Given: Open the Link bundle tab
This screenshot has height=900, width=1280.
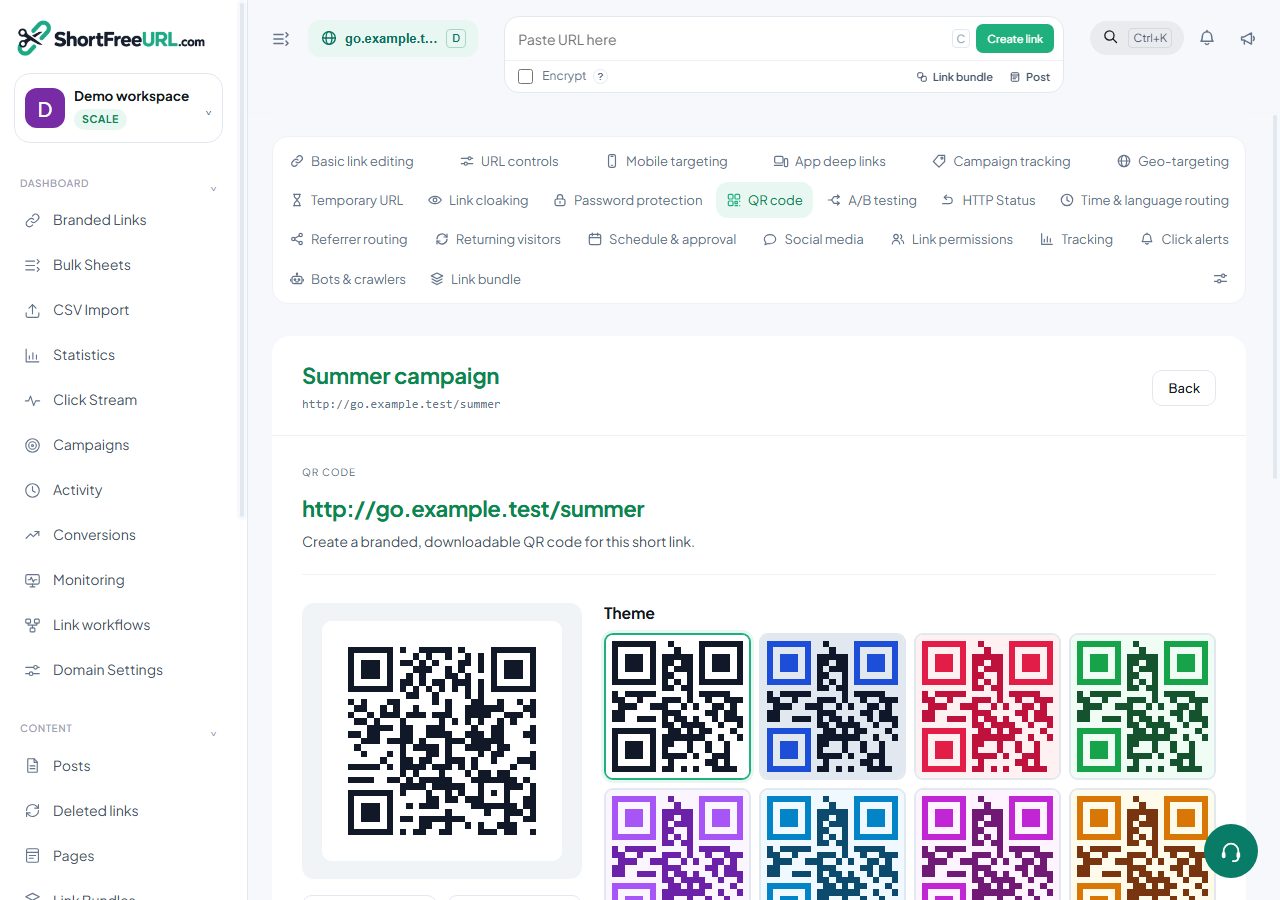Looking at the screenshot, I should pyautogui.click(x=475, y=279).
